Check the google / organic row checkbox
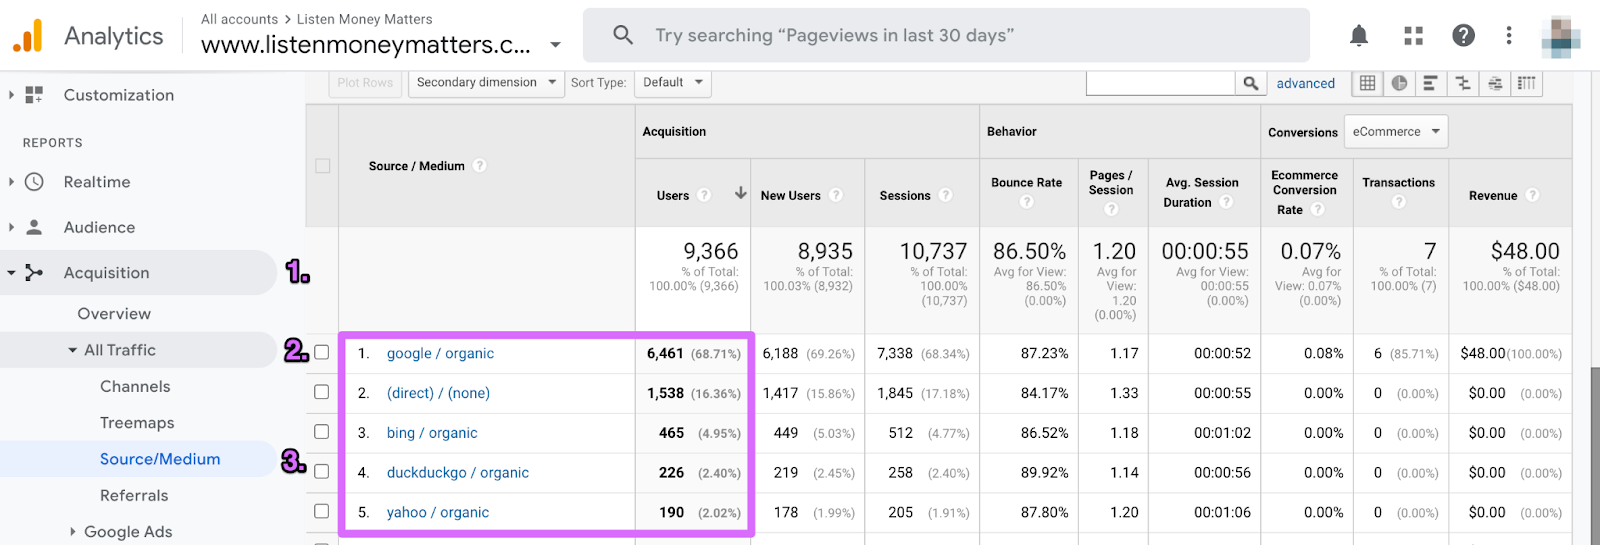Screen dimensions: 1600x545 coord(322,352)
